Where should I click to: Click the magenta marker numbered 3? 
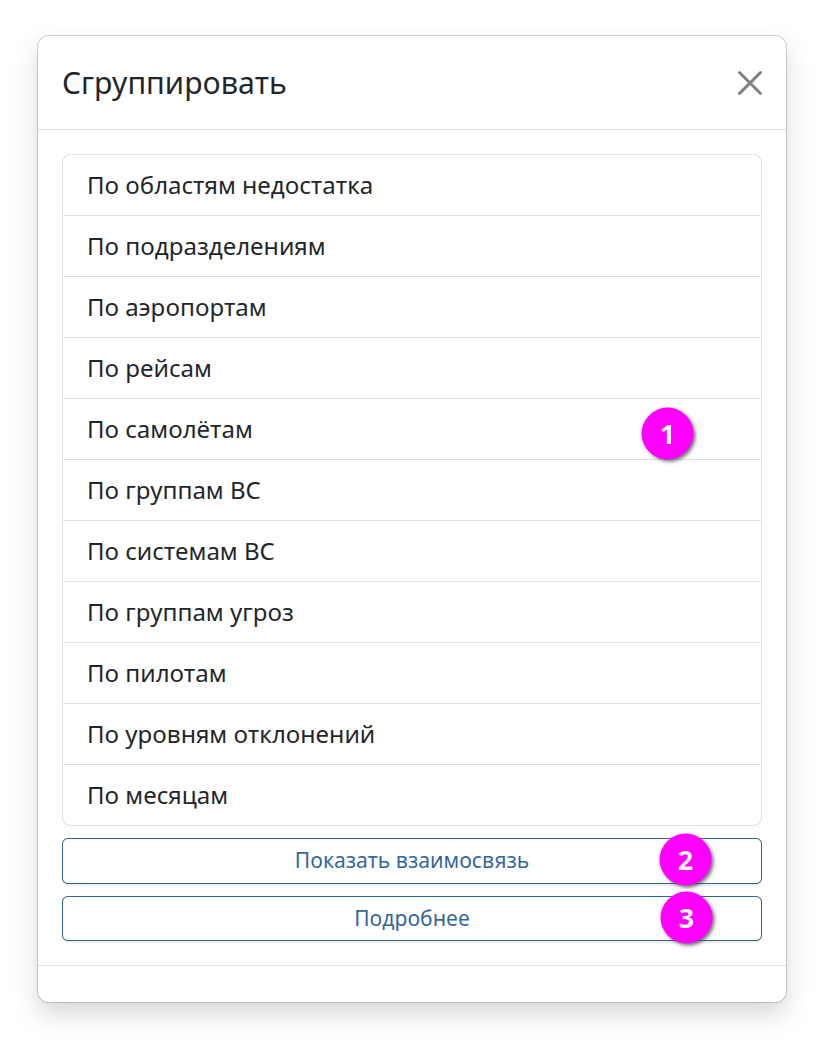pyautogui.click(x=686, y=919)
